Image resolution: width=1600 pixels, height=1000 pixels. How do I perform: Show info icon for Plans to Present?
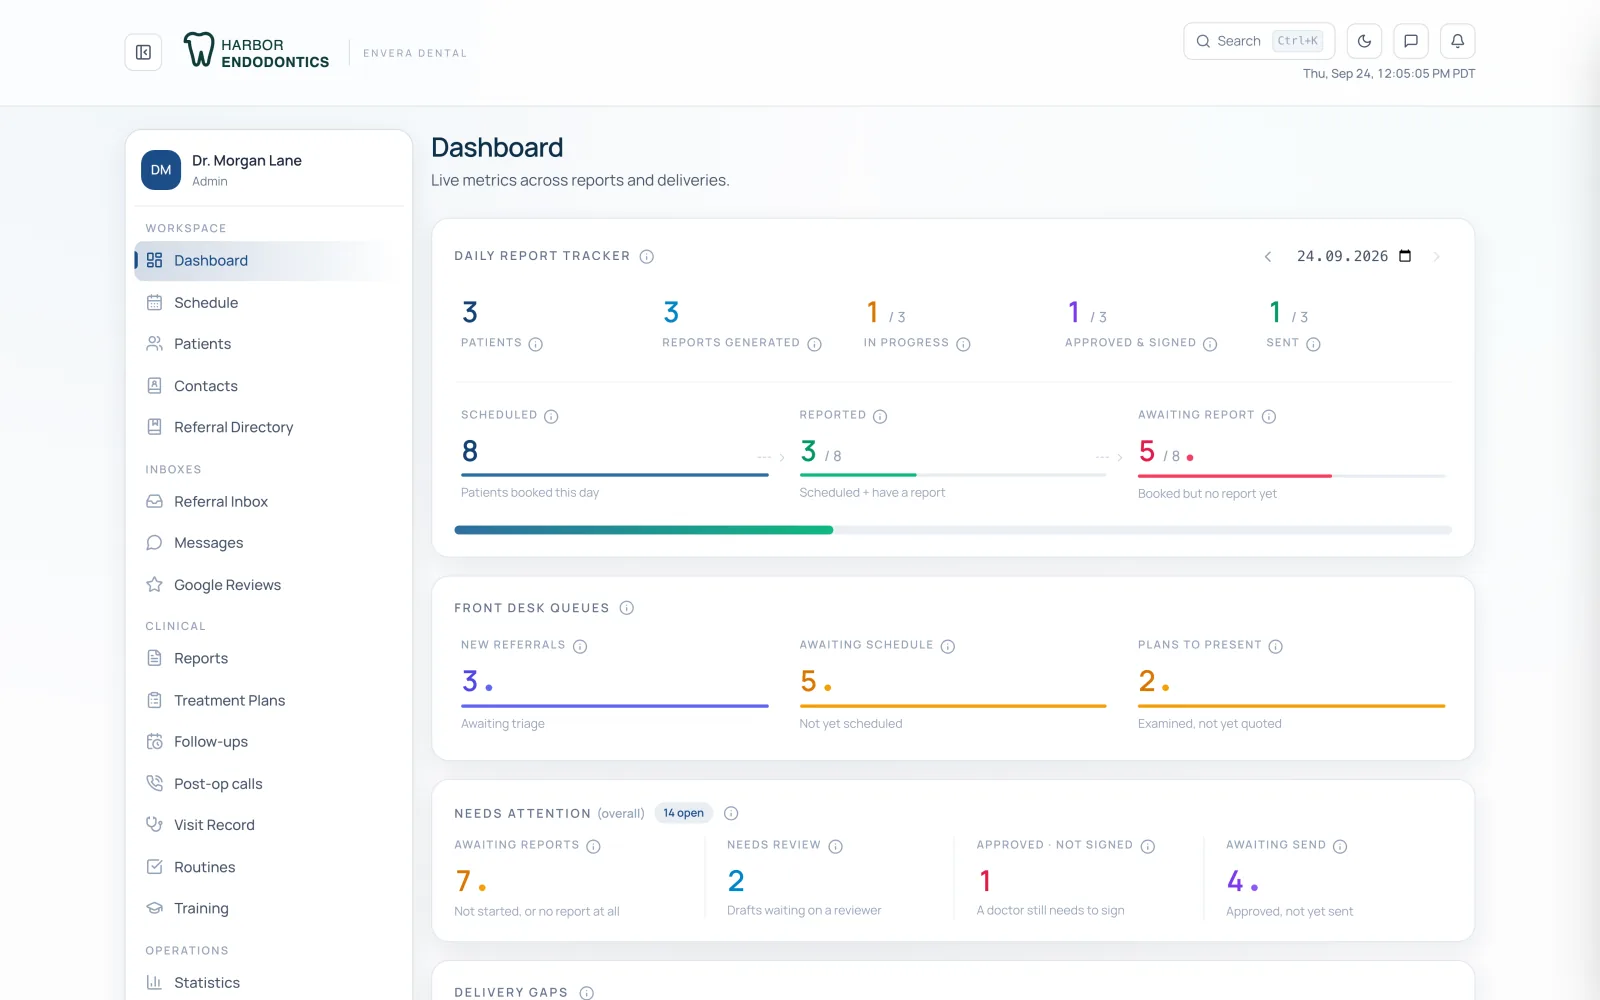coord(1276,646)
